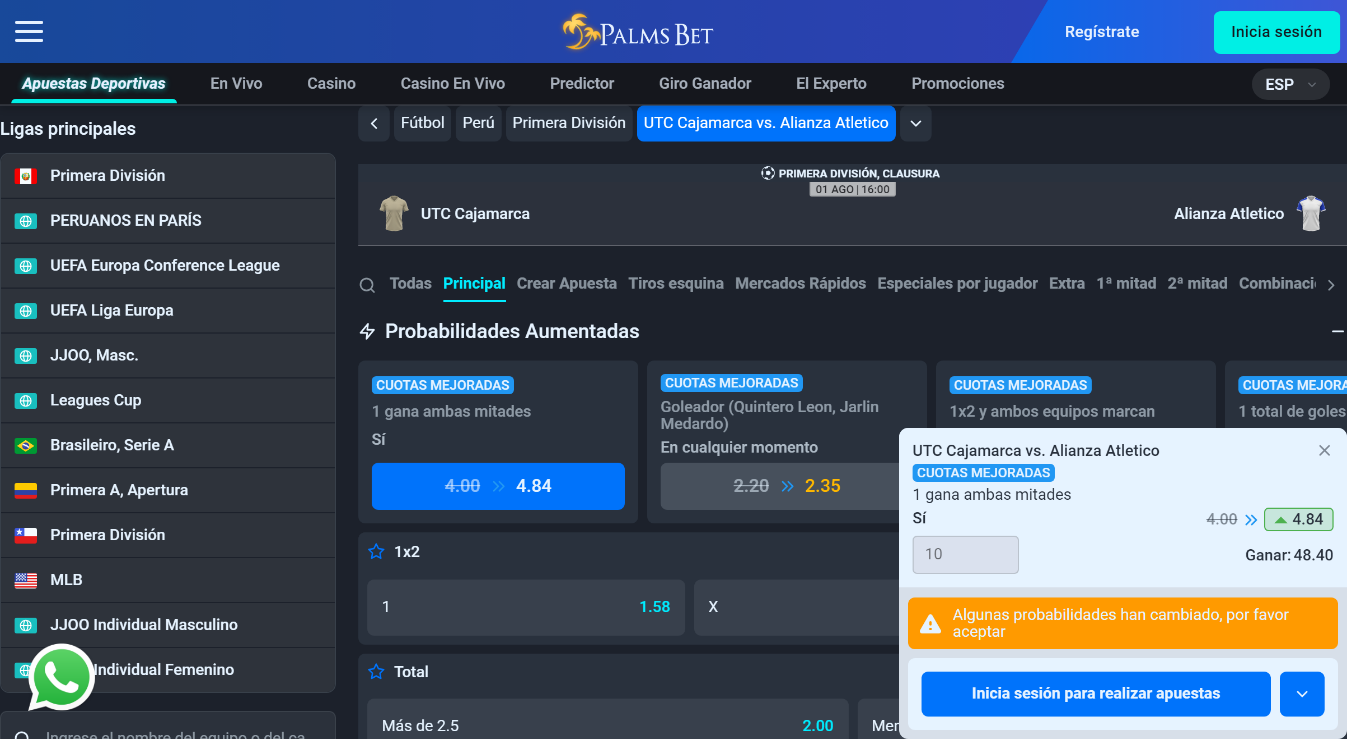Click the UTC Cajamarca jersey icon

[x=394, y=213]
